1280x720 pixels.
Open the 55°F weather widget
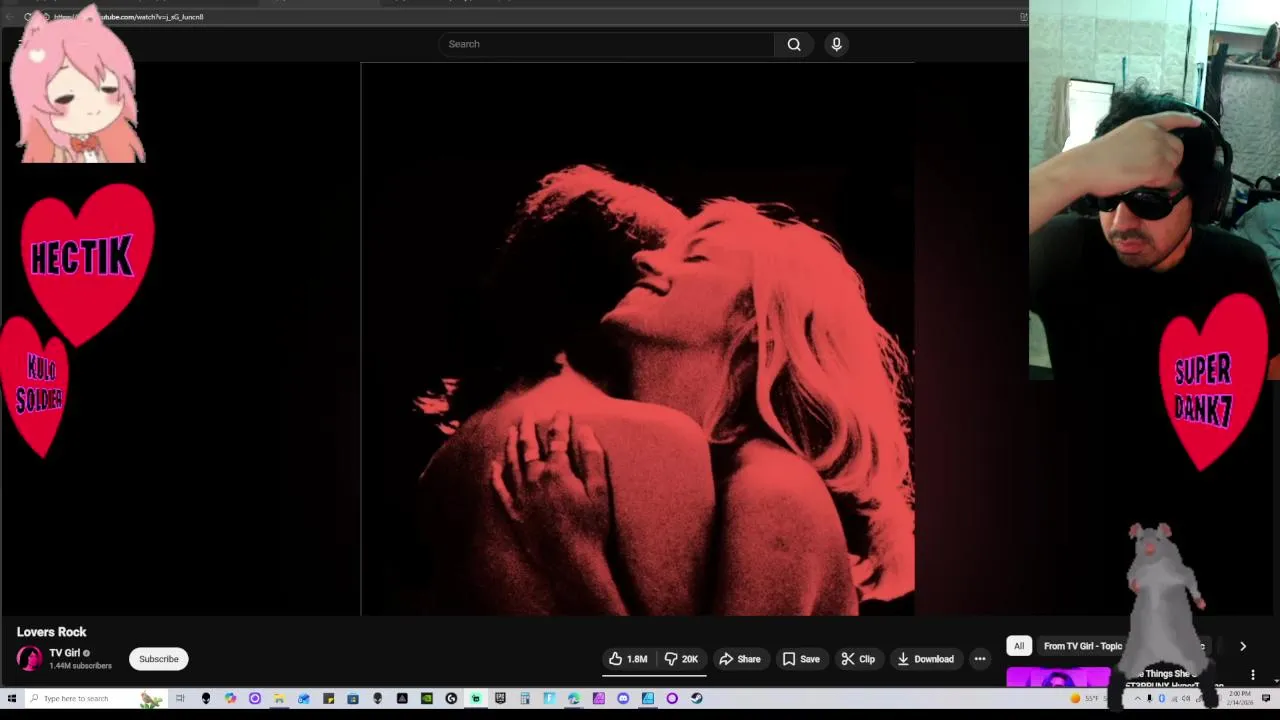1086,699
